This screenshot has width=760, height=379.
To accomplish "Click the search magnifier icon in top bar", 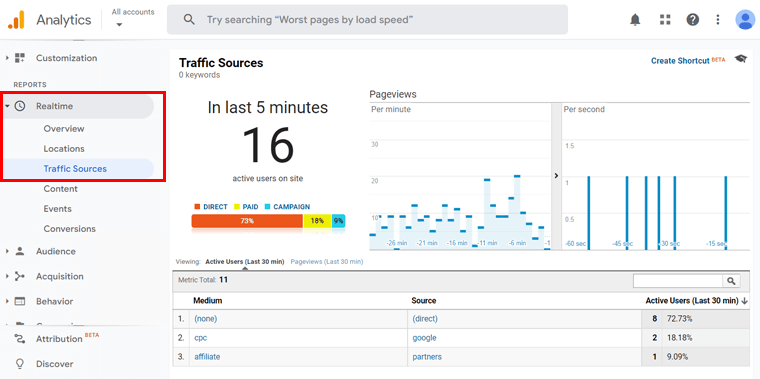I will pyautogui.click(x=189, y=20).
